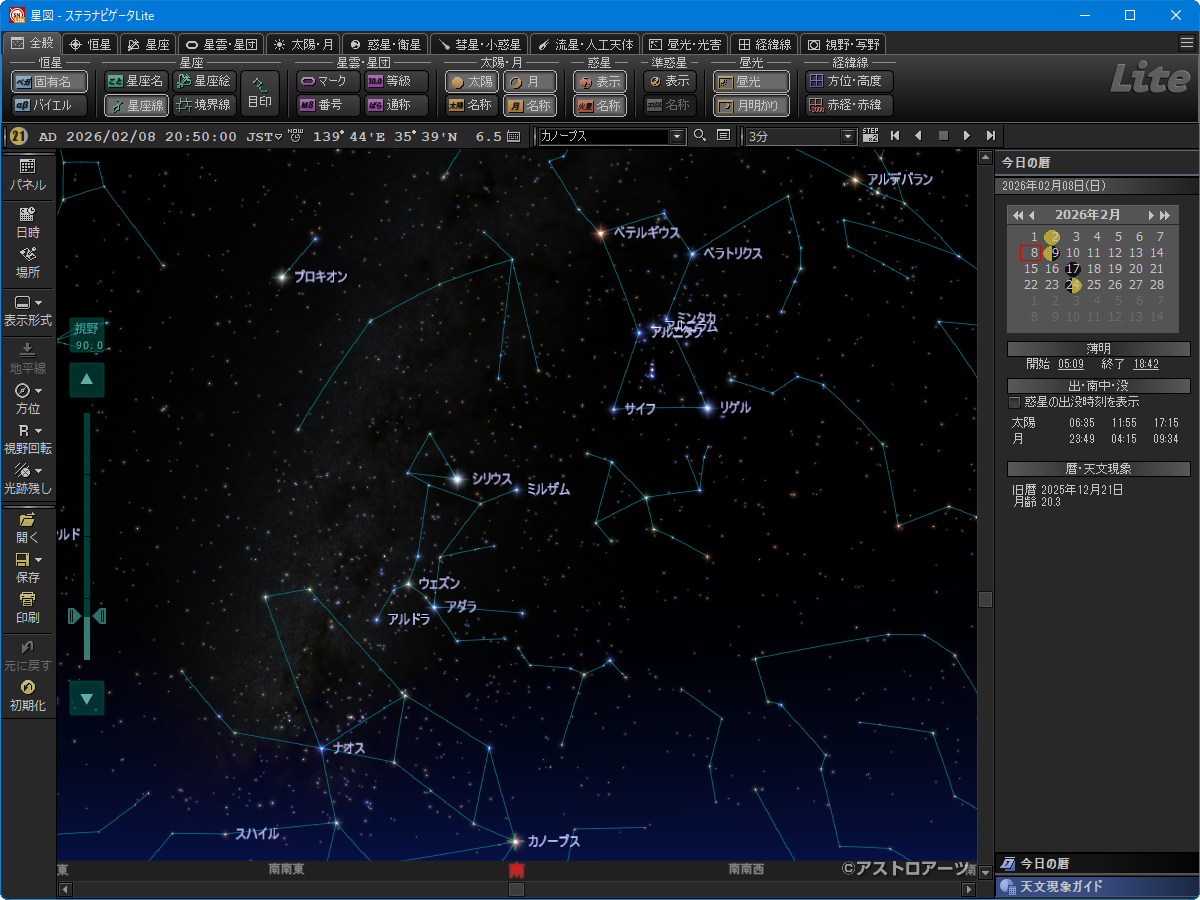
Task: Expand the カノープス object dropdown
Action: tap(677, 136)
